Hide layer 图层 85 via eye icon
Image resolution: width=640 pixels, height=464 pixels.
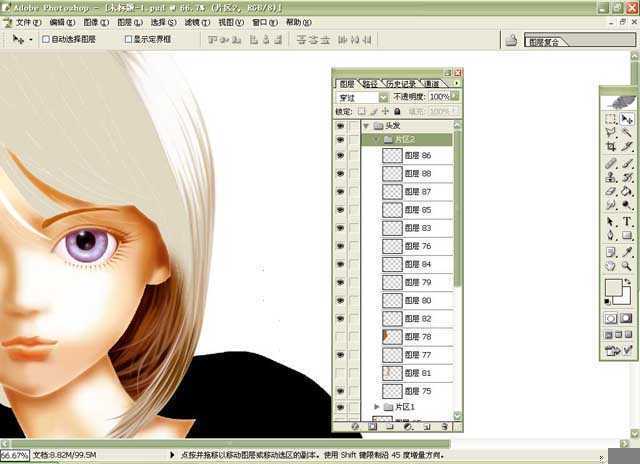[340, 210]
